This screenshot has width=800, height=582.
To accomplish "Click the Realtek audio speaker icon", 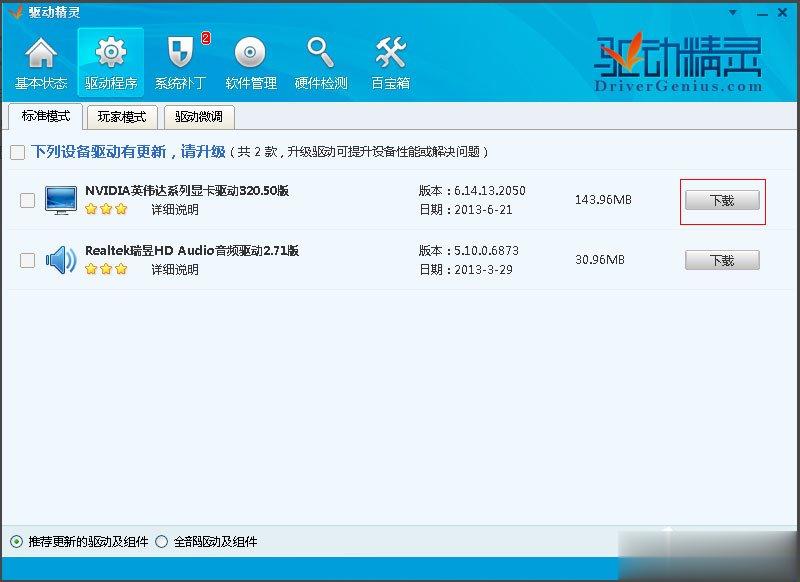I will click(61, 260).
